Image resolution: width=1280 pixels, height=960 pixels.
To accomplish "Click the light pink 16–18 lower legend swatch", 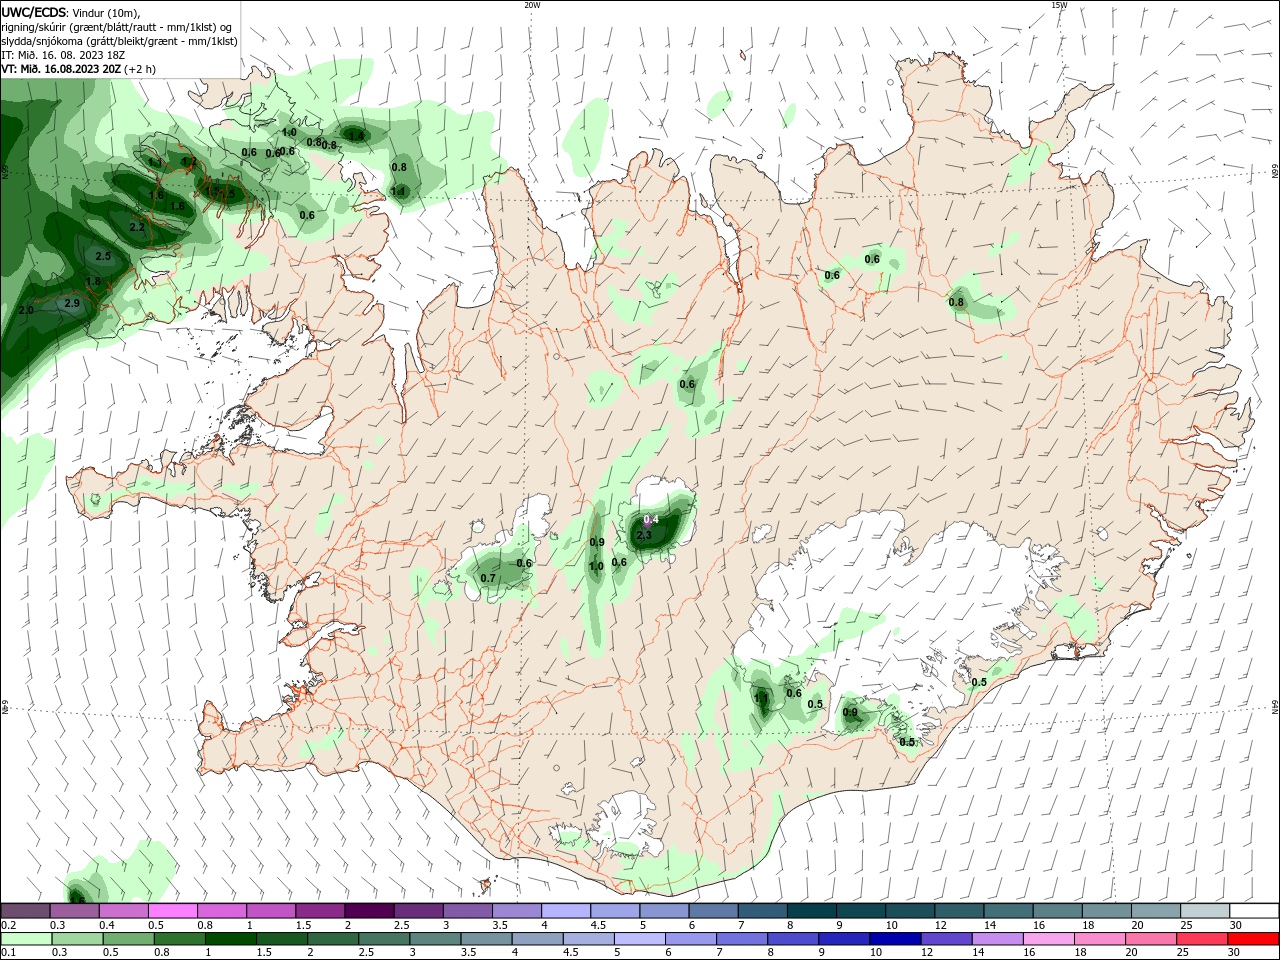I will 1048,939.
